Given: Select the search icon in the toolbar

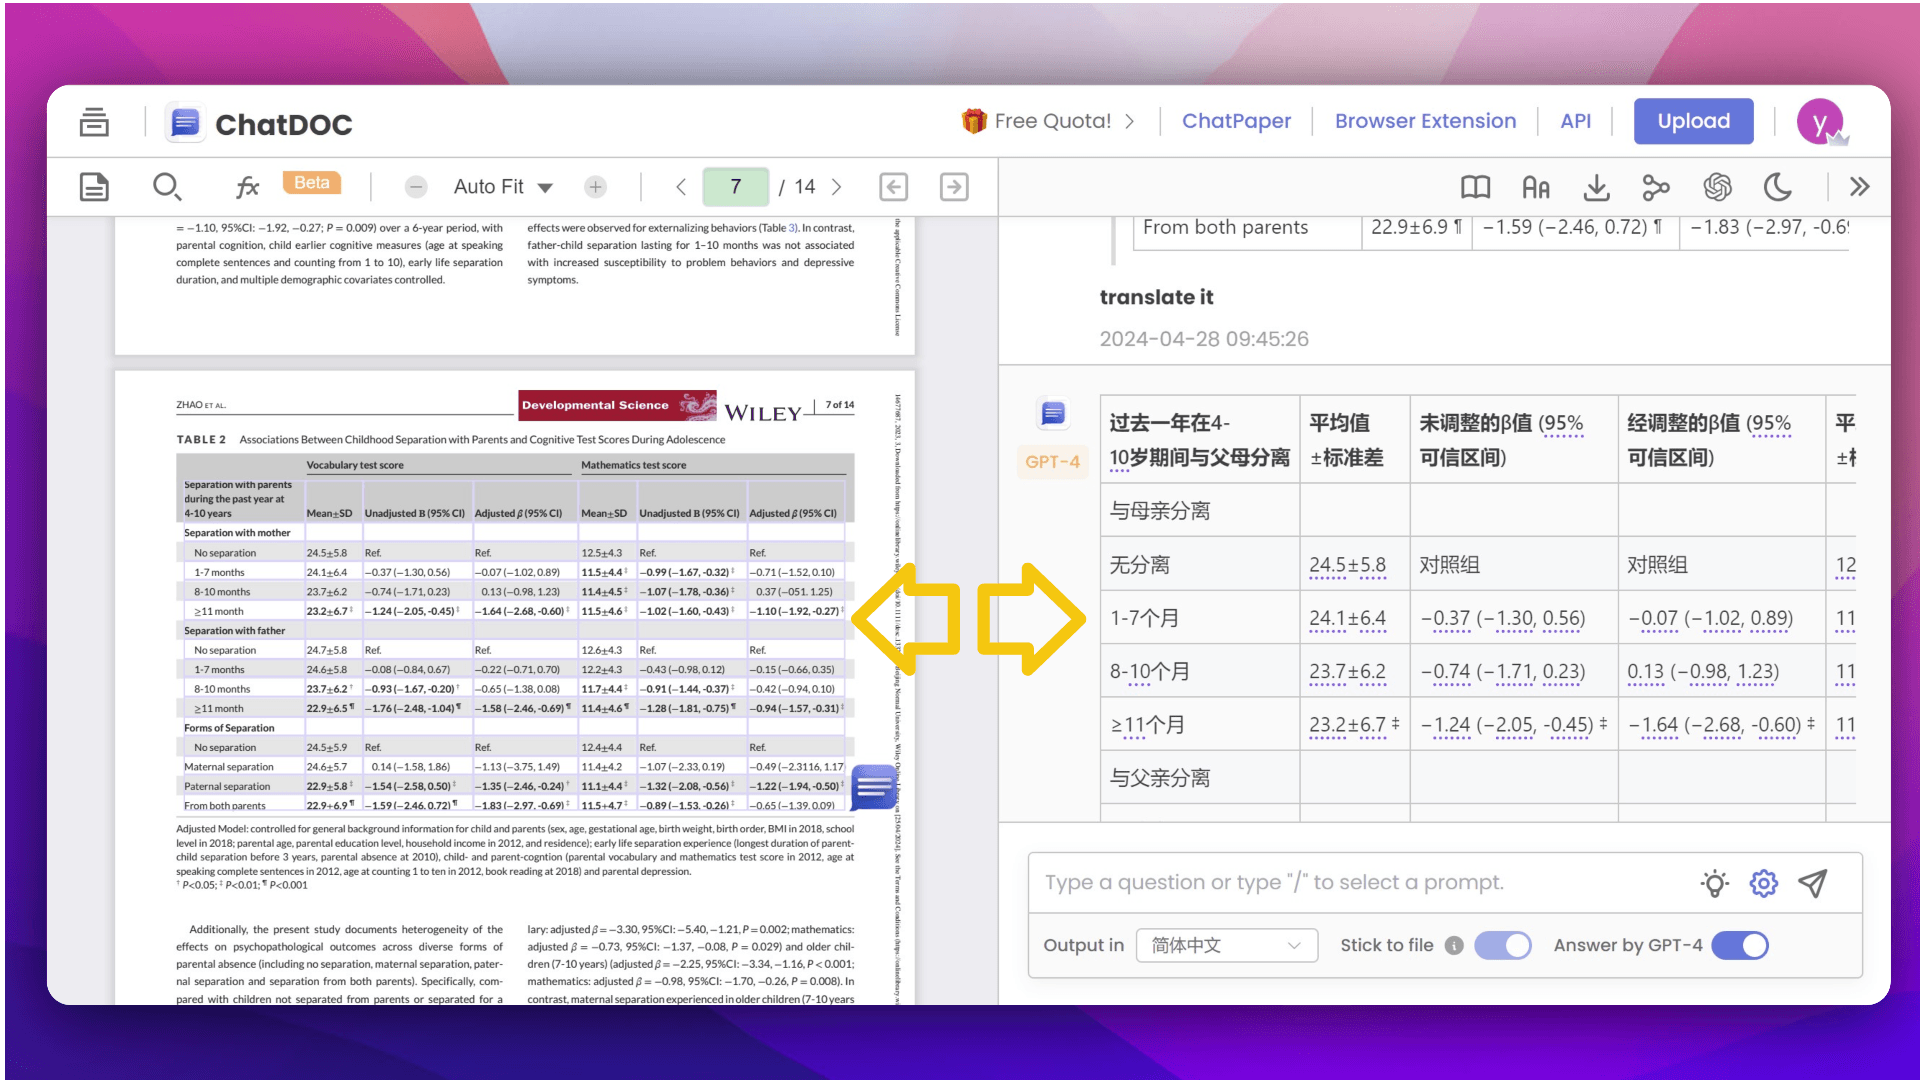Looking at the screenshot, I should (x=167, y=186).
